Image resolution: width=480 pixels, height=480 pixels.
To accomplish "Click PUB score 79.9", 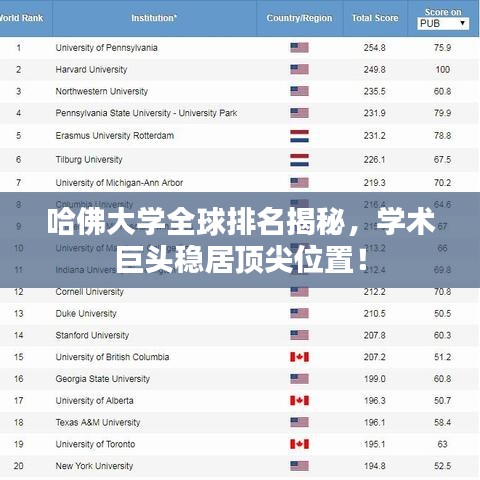I will point(443,113).
